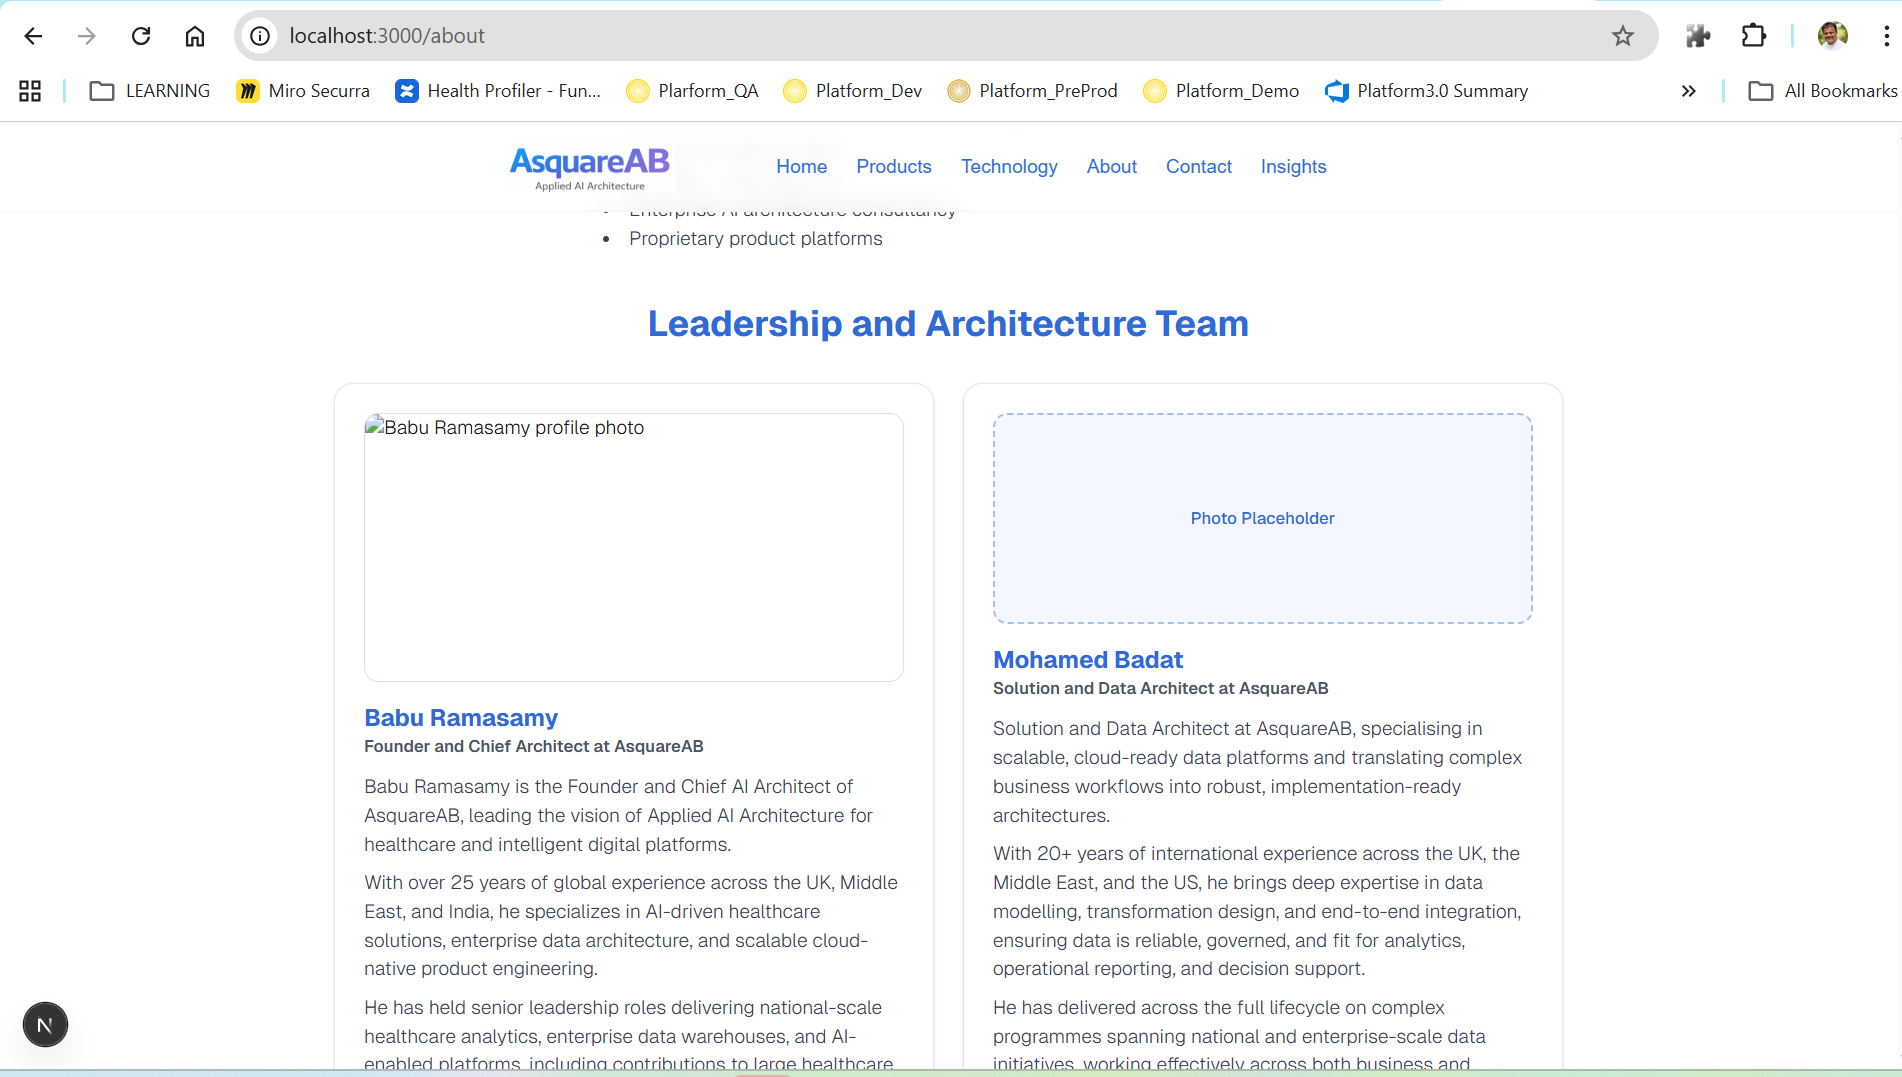Expand hidden bookmarks with the double chevron
1902x1077 pixels.
pyautogui.click(x=1689, y=90)
